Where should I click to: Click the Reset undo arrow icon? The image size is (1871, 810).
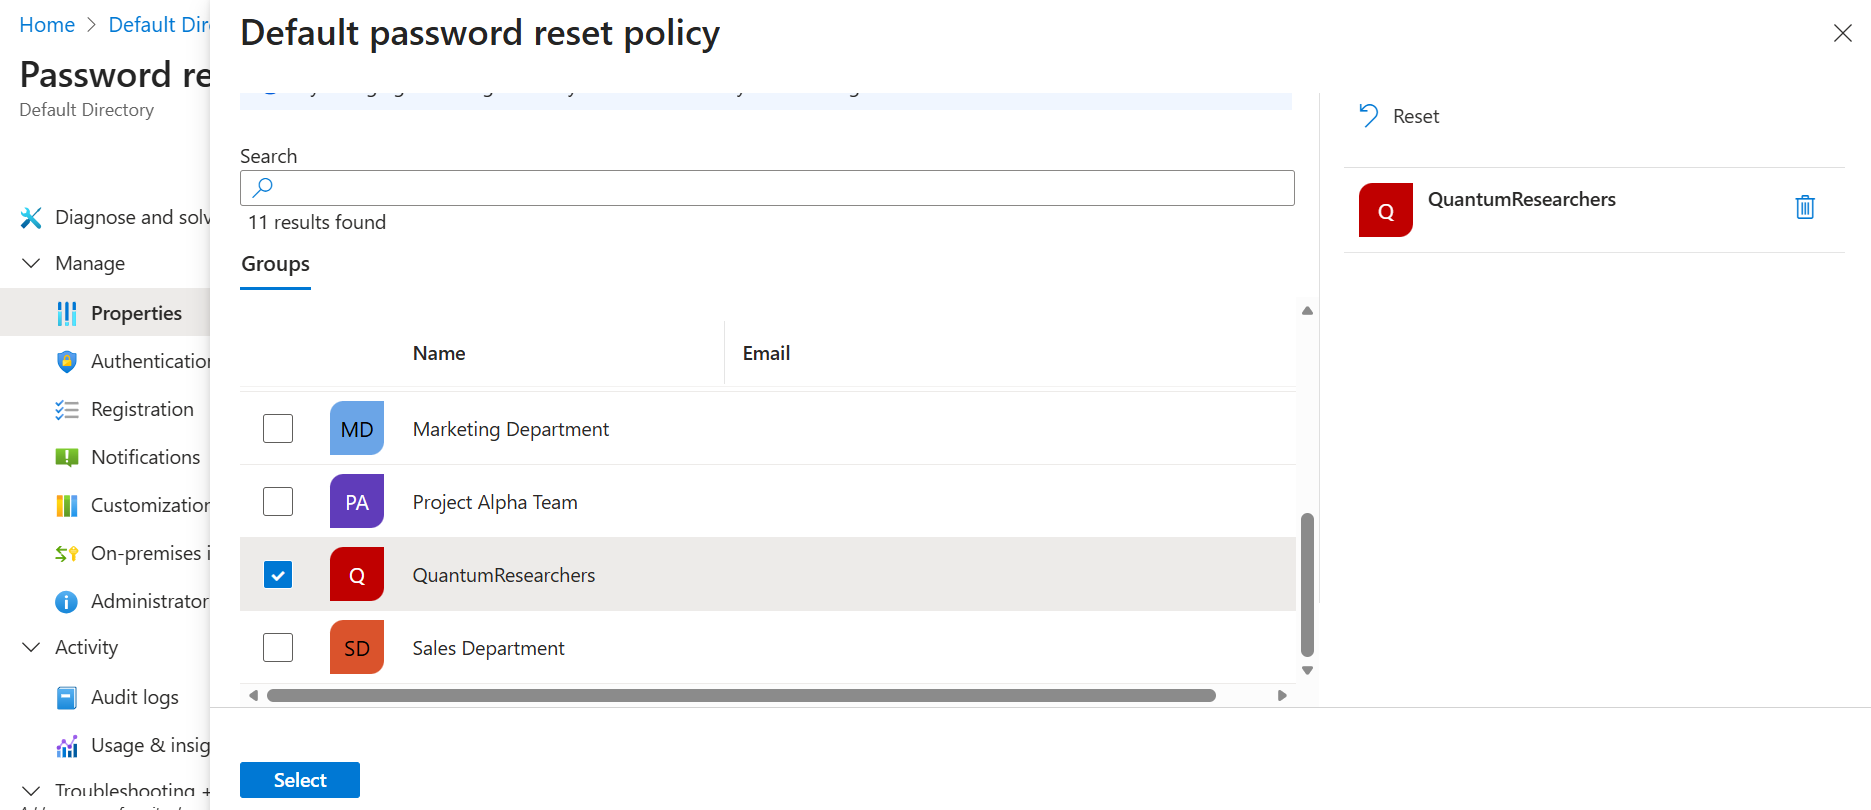(1368, 116)
